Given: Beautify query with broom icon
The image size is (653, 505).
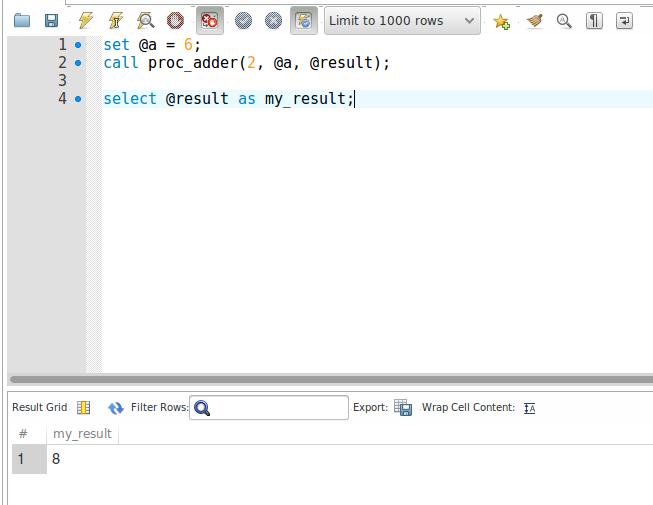Looking at the screenshot, I should coord(534,20).
